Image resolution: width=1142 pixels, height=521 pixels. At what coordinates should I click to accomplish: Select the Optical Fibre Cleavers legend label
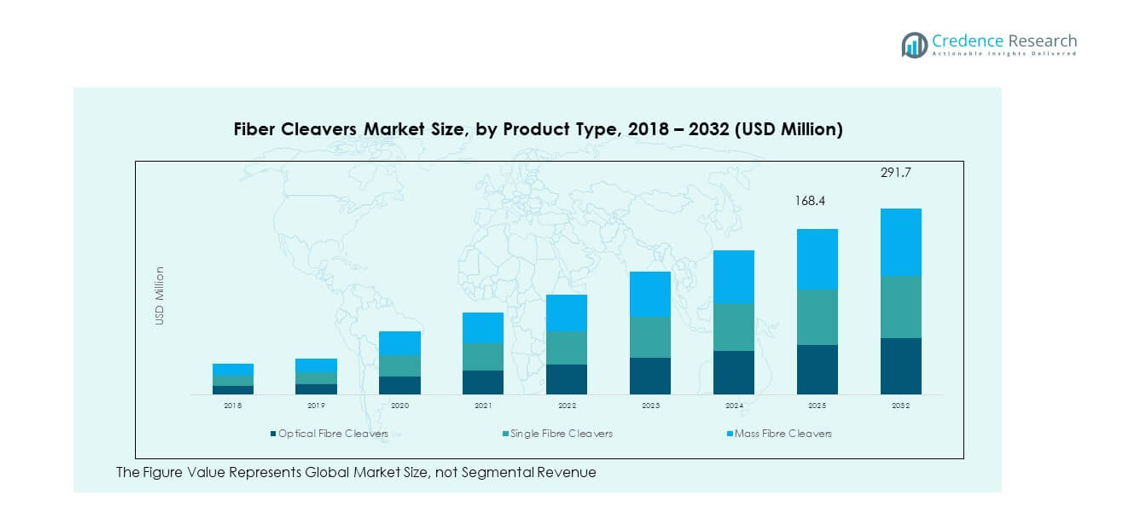[333, 434]
